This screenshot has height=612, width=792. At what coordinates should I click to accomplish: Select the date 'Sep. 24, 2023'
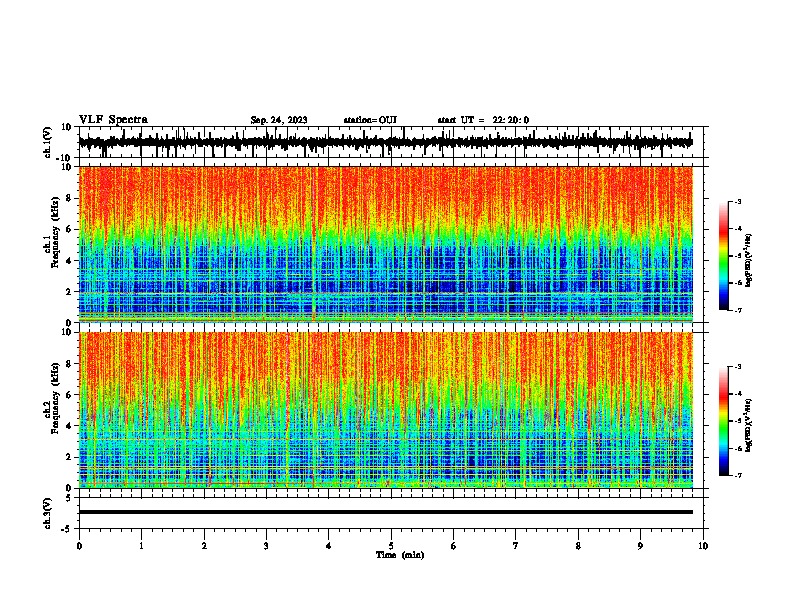pyautogui.click(x=279, y=120)
